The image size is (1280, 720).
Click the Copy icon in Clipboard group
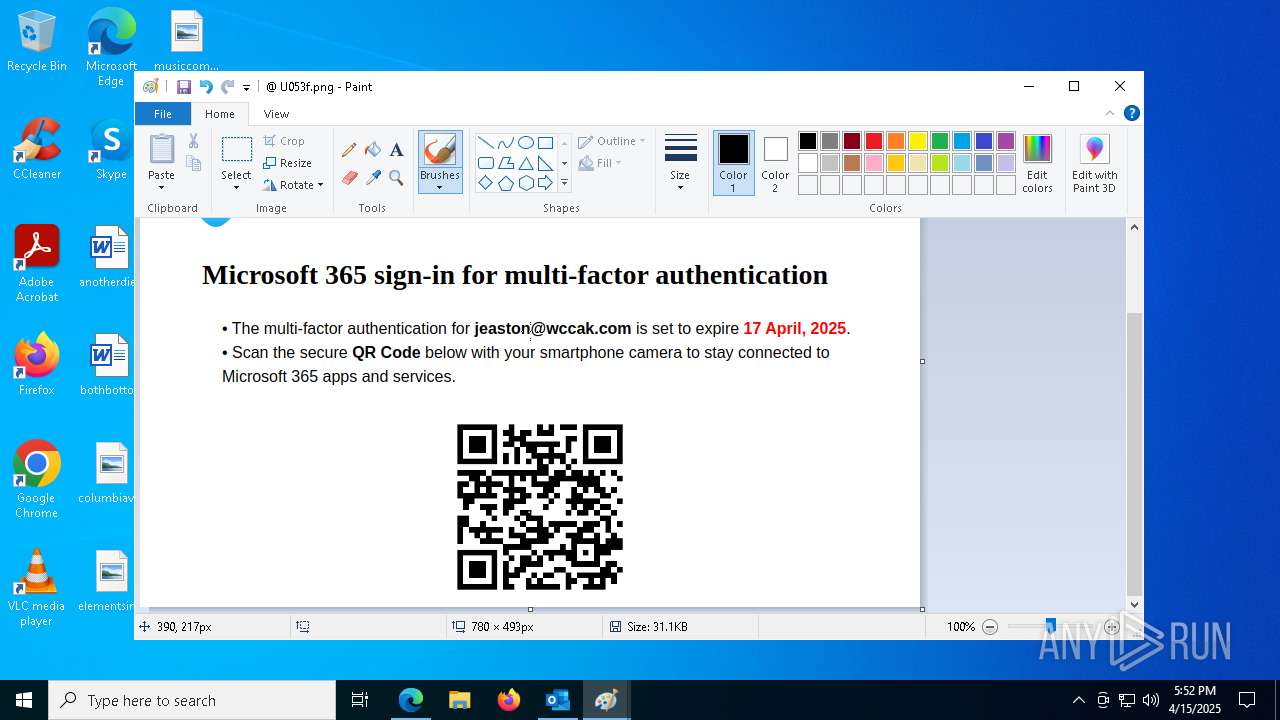click(x=193, y=163)
